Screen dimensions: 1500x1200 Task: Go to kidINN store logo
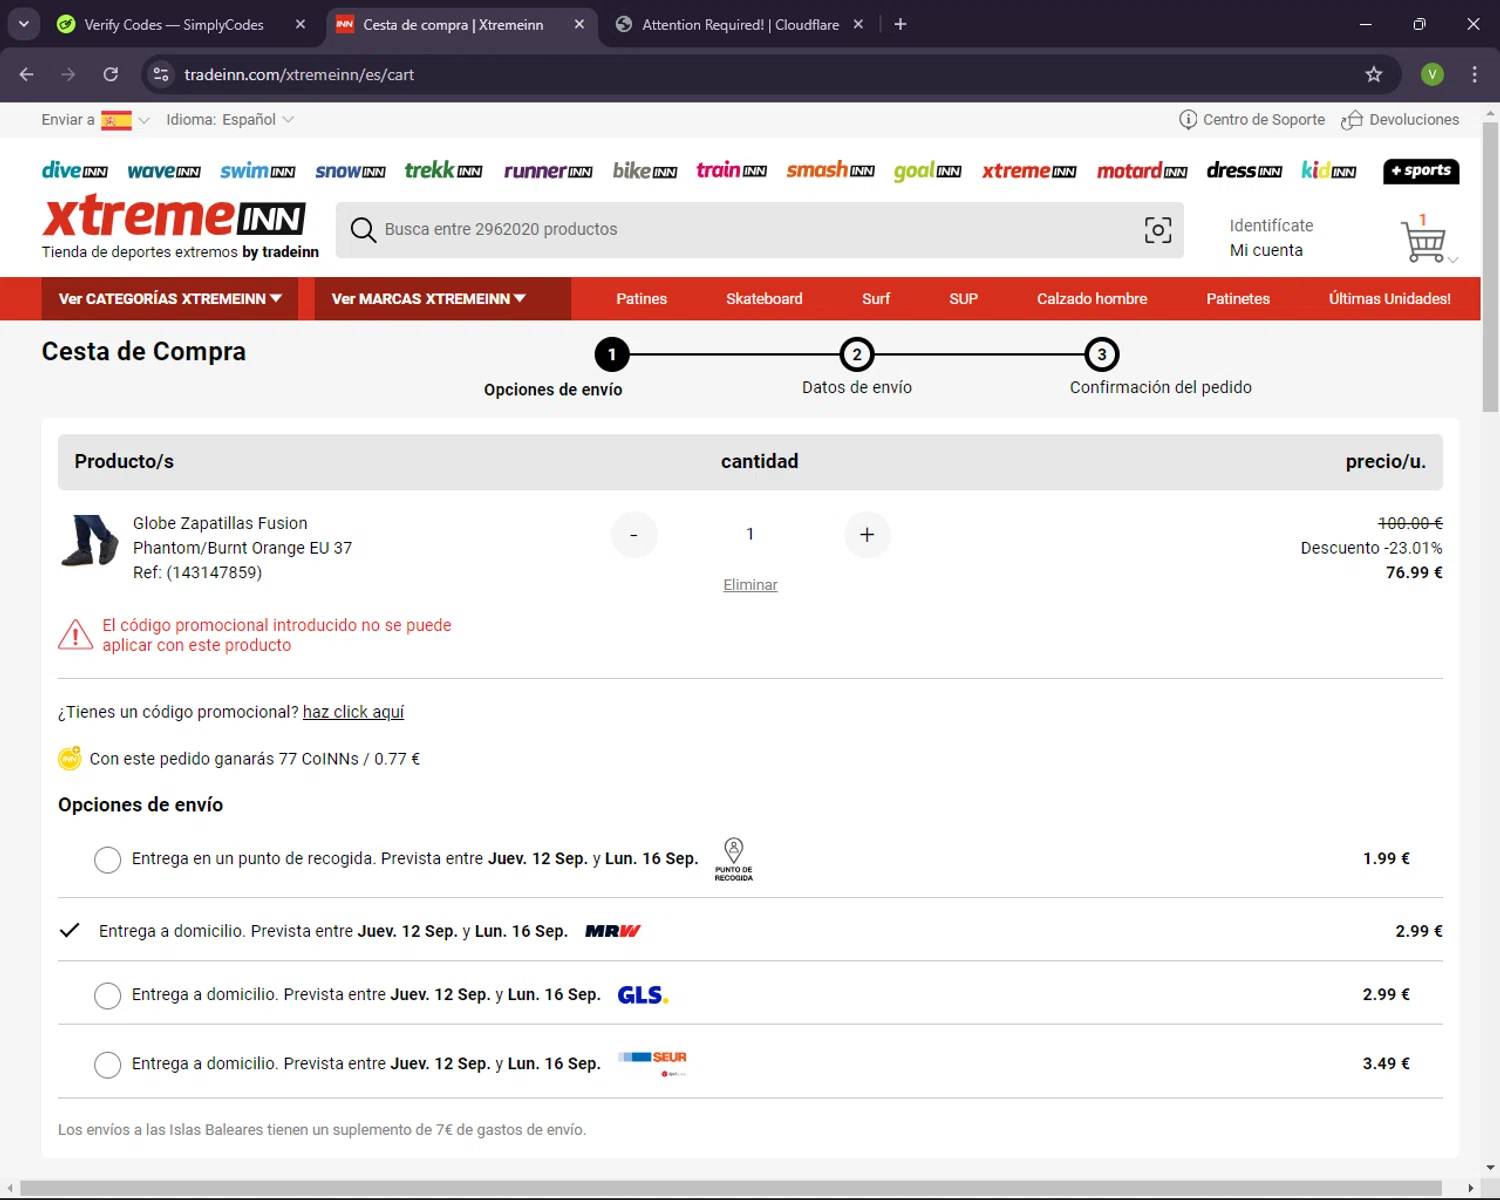tap(1328, 170)
